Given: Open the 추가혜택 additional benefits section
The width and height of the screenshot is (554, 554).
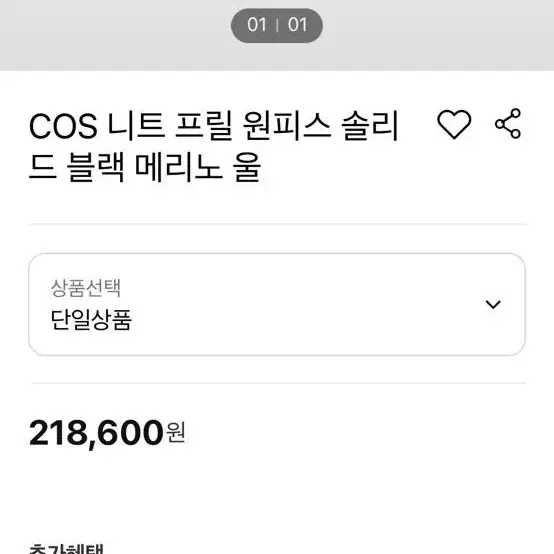Looking at the screenshot, I should 66,549.
